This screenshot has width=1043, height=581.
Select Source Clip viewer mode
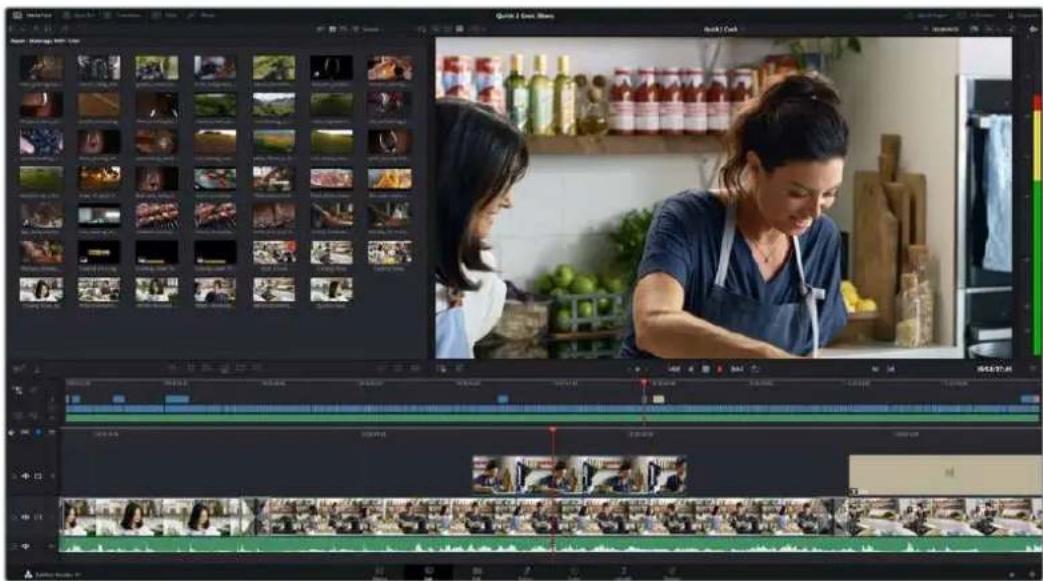(x=436, y=29)
